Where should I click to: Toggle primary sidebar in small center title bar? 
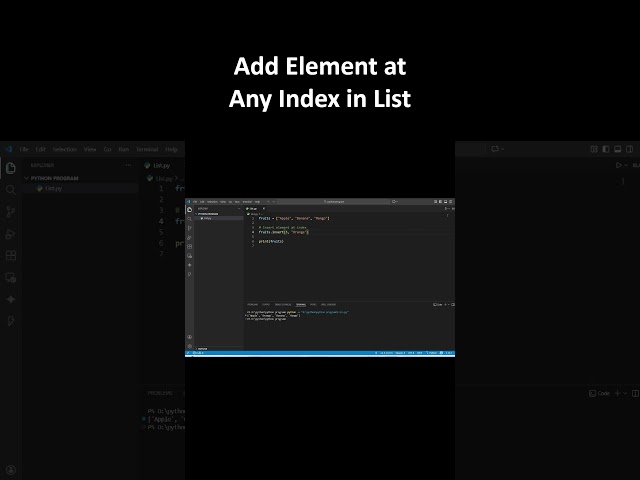tap(440, 202)
